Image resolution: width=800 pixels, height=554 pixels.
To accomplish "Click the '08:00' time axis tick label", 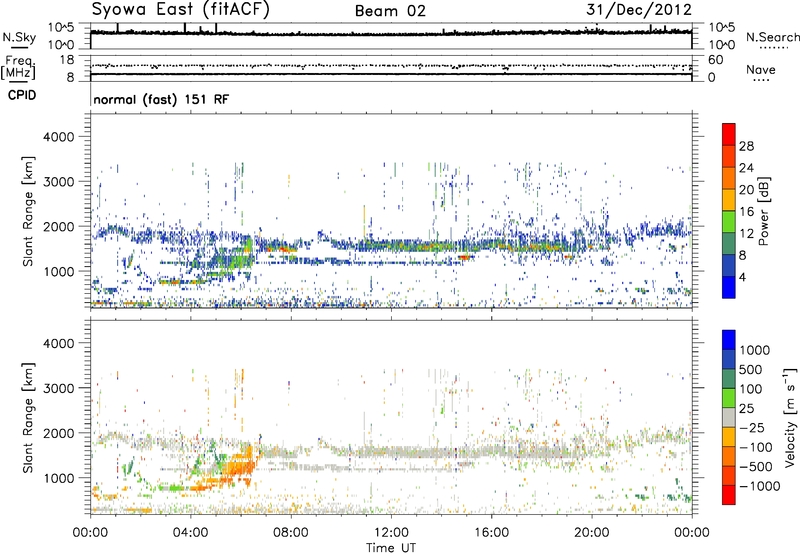I will click(291, 533).
